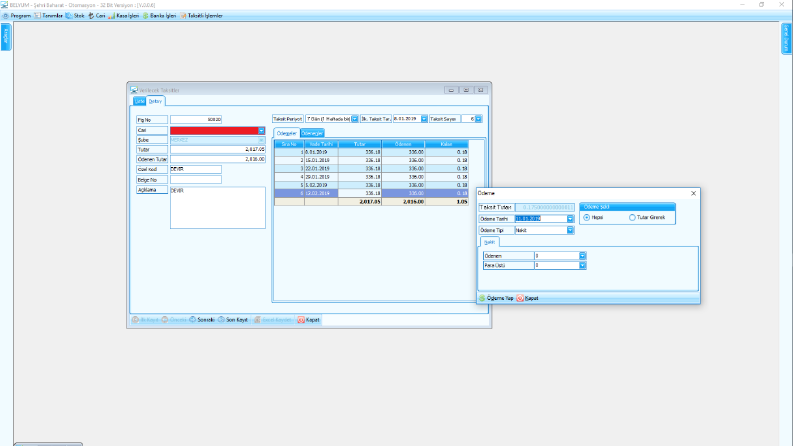Viewport: 793px width, 446px height.
Task: Open the Para Üstü dropdown
Action: (582, 265)
